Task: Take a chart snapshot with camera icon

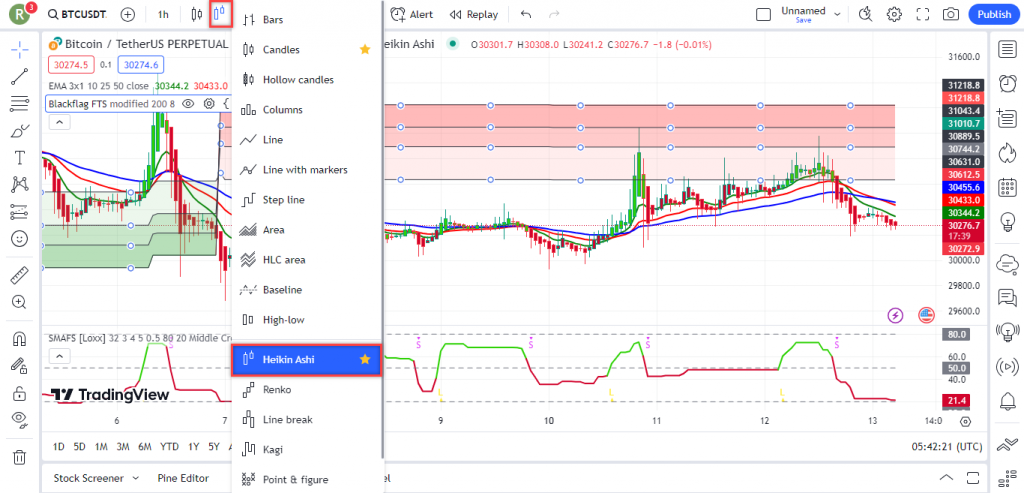Action: [950, 14]
